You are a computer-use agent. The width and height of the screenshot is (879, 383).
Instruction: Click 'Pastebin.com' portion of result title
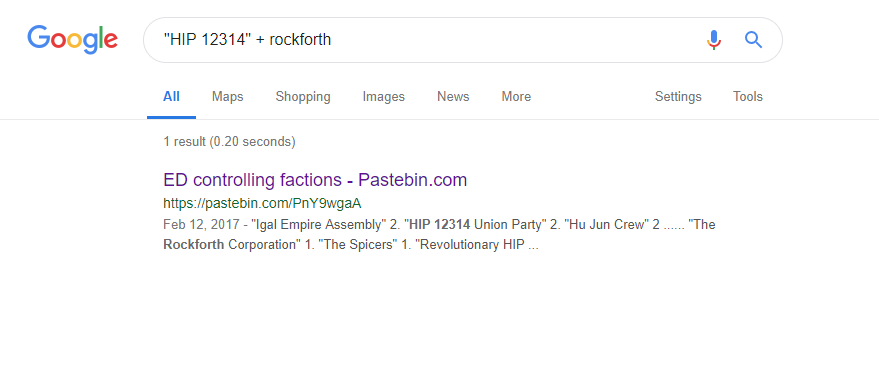point(413,180)
